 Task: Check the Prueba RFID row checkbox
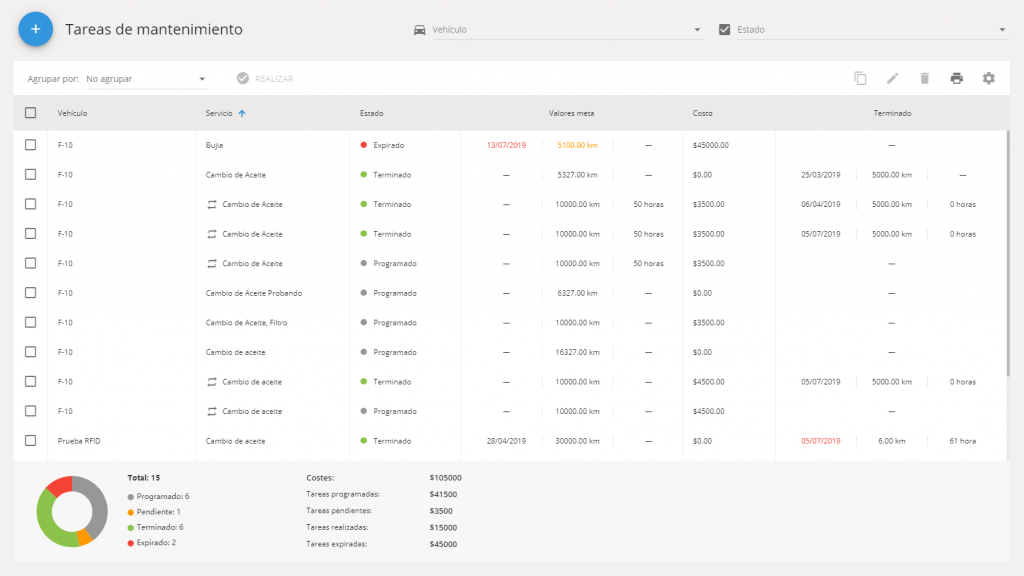pos(31,440)
